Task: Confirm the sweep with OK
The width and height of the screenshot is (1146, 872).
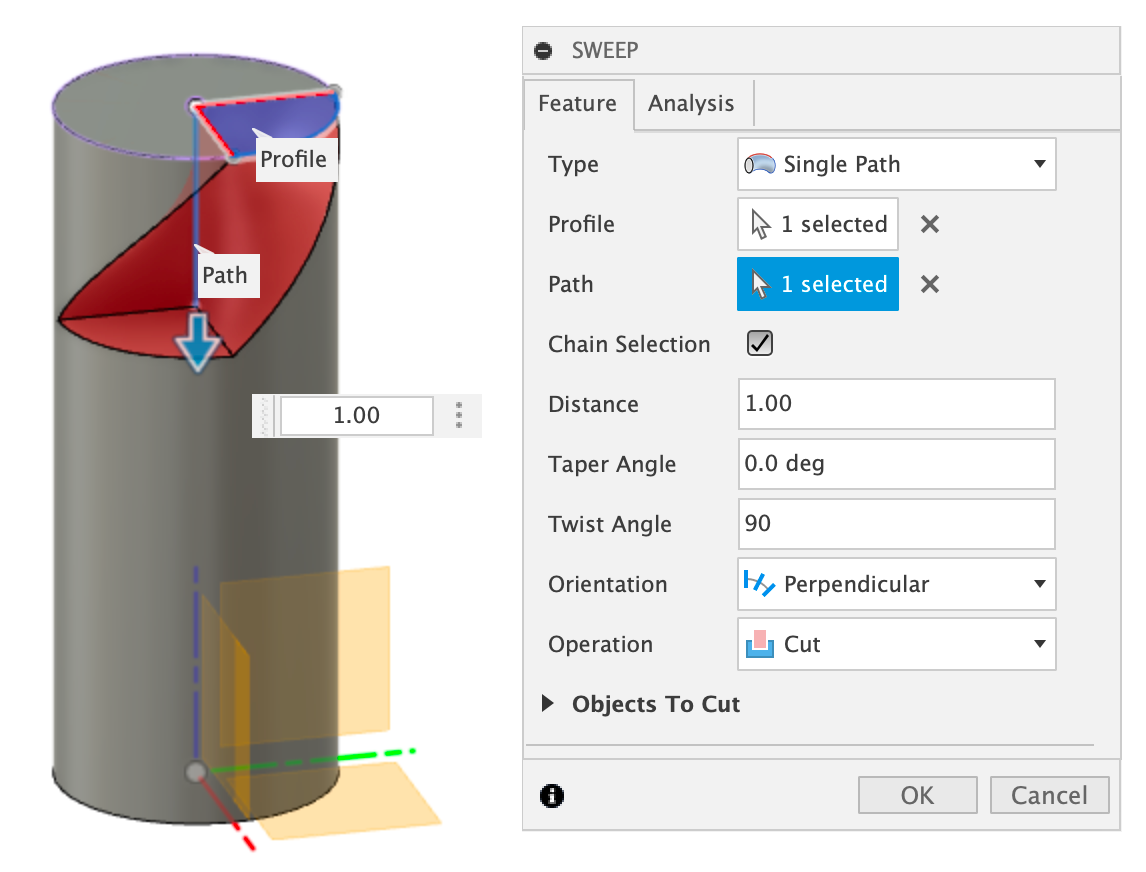Action: (917, 795)
